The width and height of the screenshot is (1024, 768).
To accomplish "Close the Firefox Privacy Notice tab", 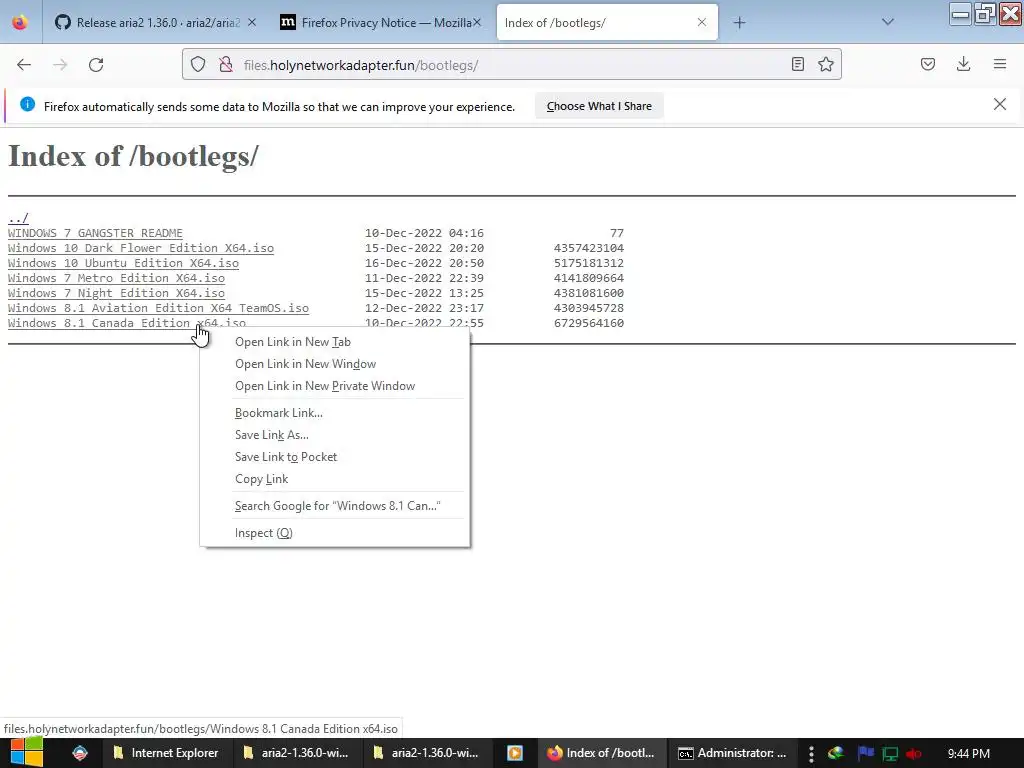I will click(x=477, y=22).
